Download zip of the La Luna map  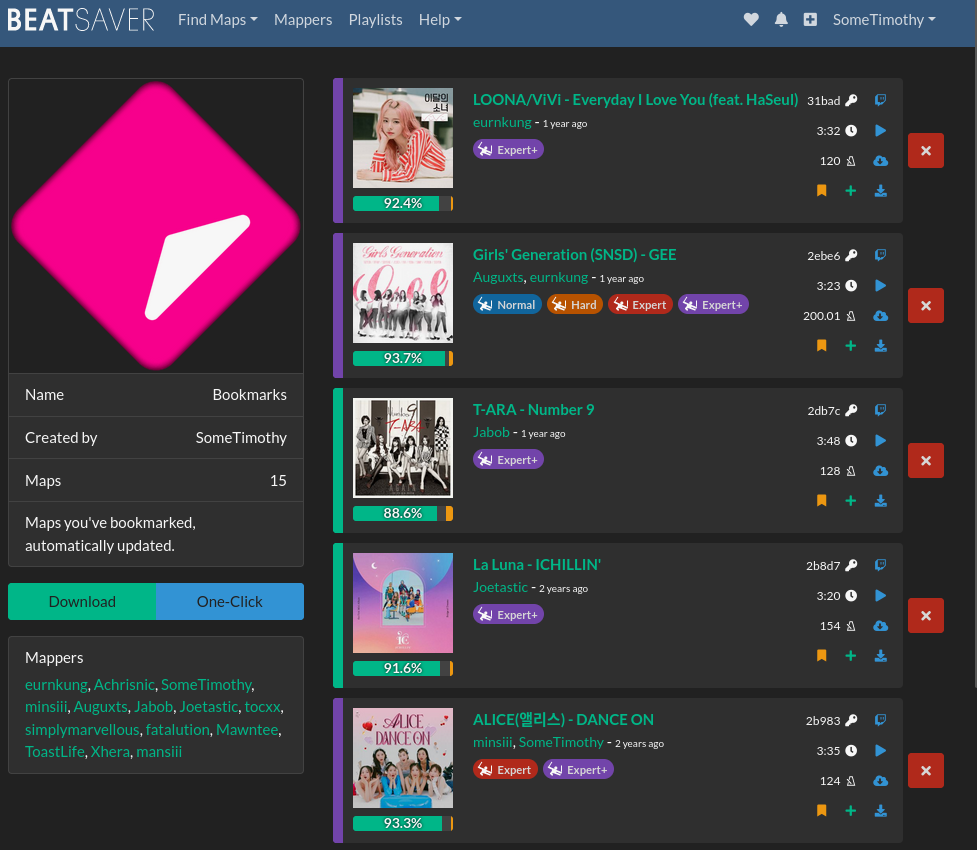tap(881, 656)
